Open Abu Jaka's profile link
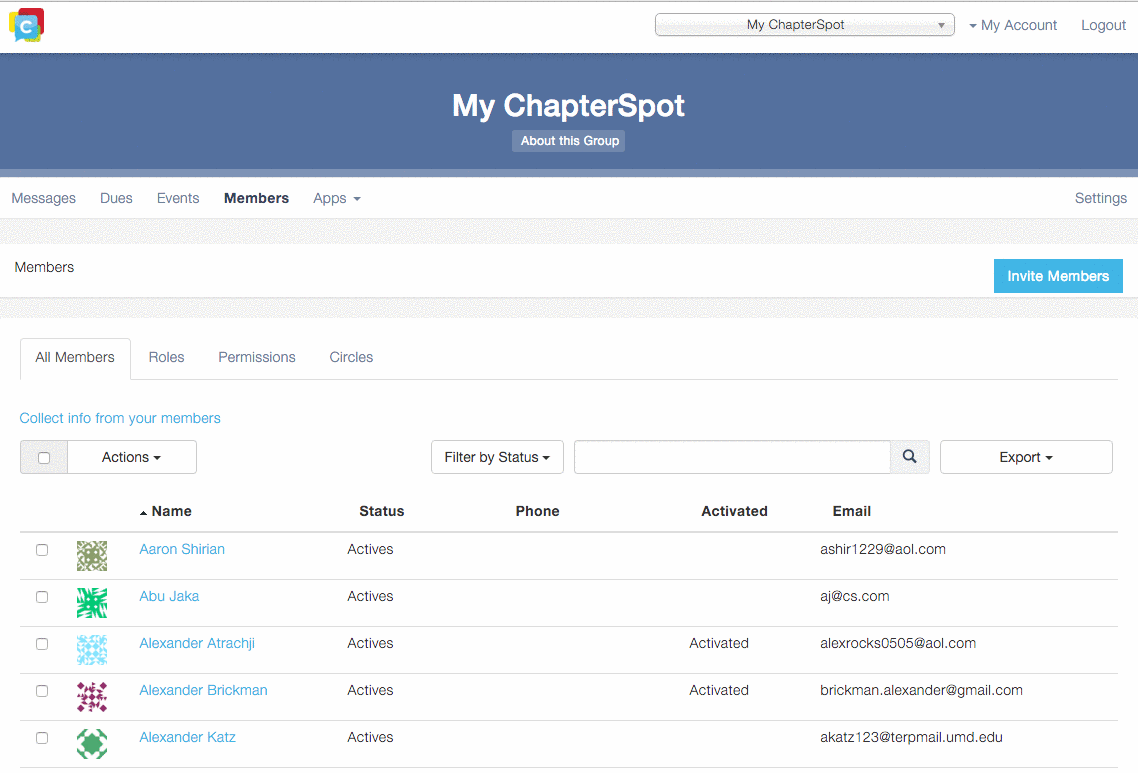This screenshot has width=1138, height=773. click(x=169, y=597)
